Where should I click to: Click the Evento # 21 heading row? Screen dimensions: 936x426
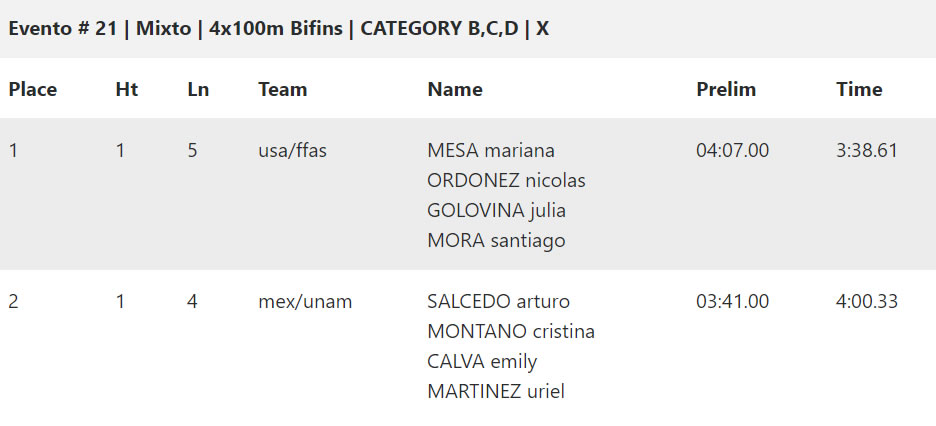468,29
